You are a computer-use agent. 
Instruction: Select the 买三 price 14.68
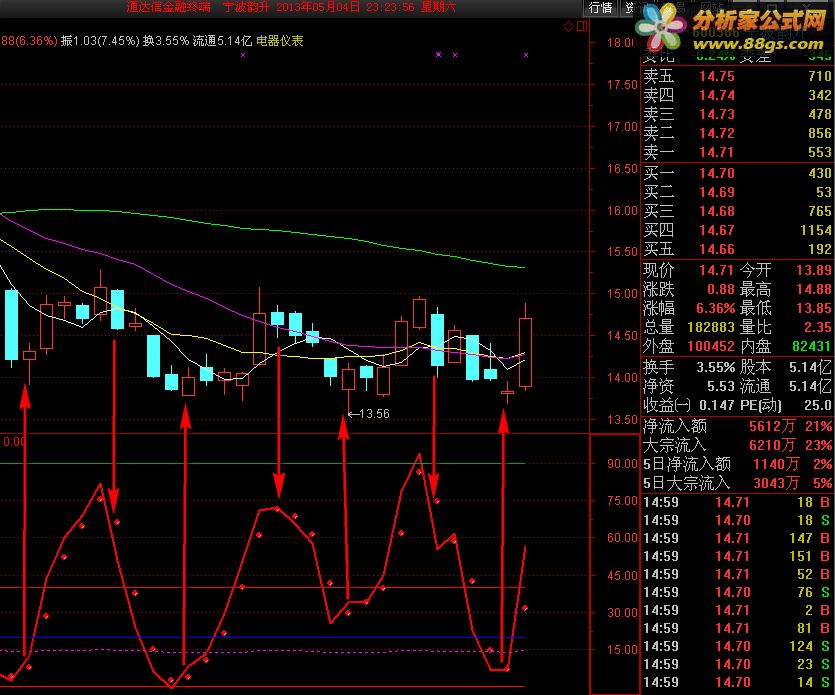click(x=717, y=211)
